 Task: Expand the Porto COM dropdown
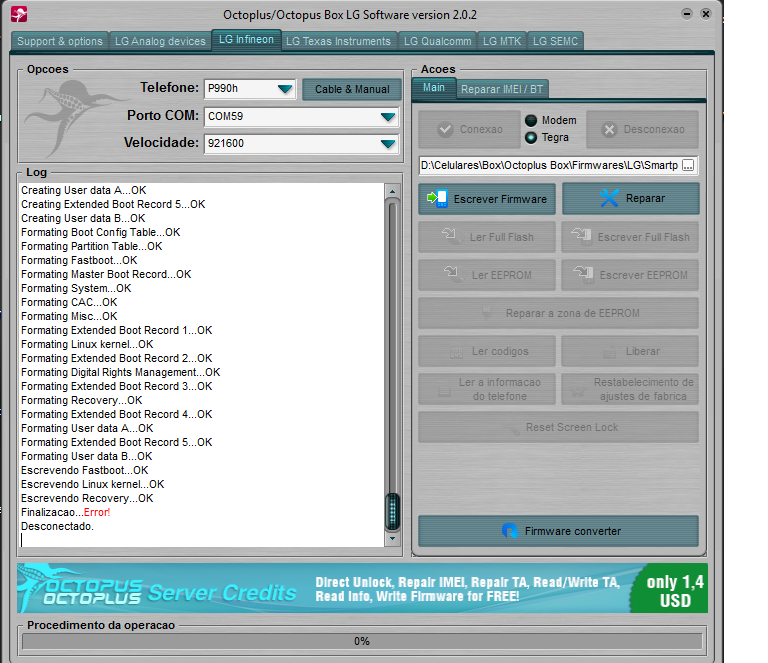(x=388, y=117)
